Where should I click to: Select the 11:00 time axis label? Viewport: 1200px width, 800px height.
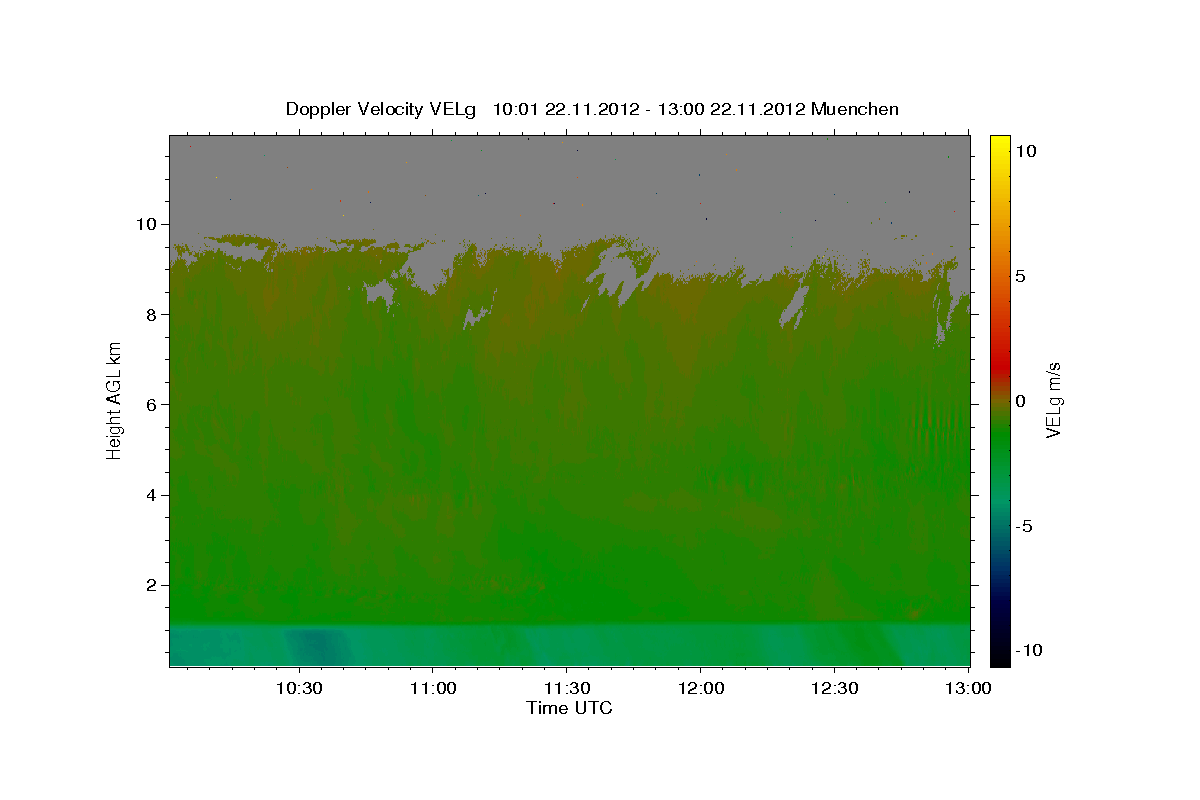pos(433,688)
